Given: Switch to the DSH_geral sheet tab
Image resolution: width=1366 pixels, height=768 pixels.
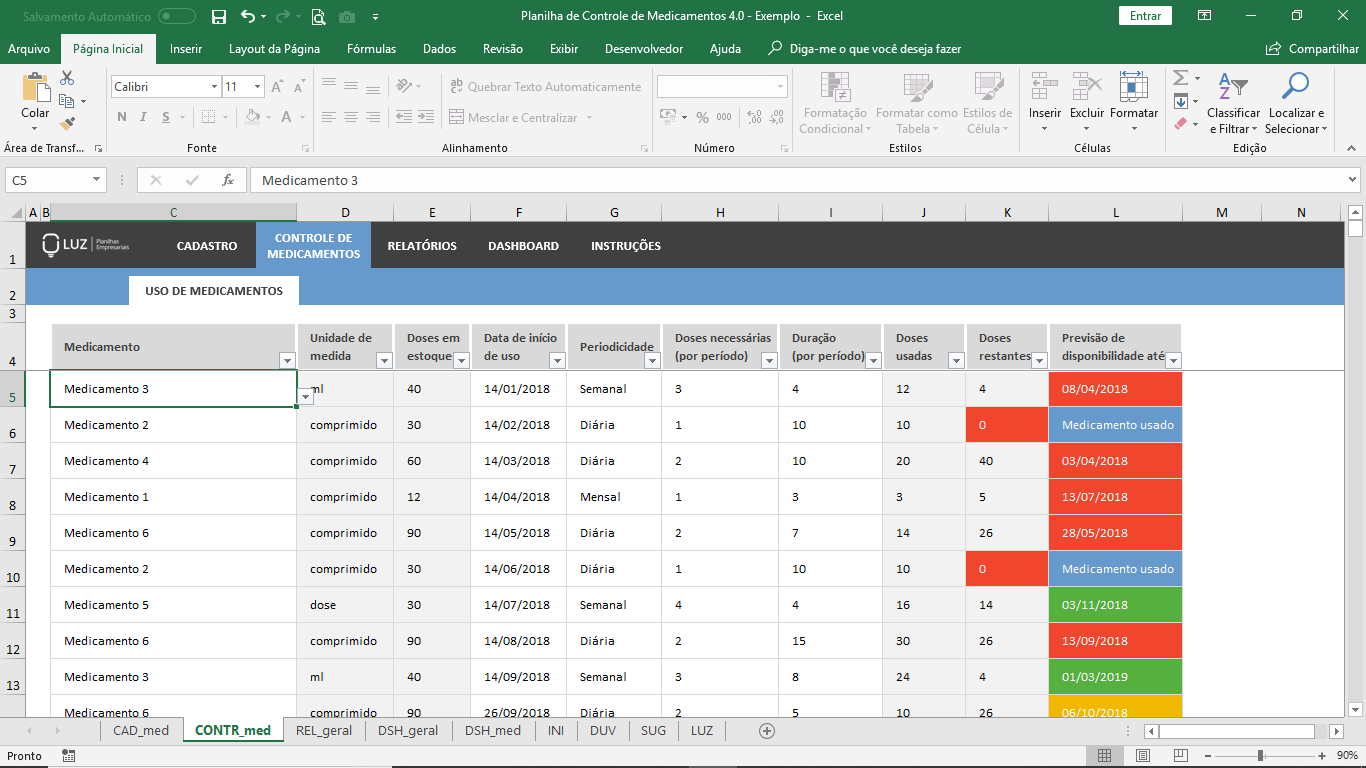Looking at the screenshot, I should pos(408,731).
